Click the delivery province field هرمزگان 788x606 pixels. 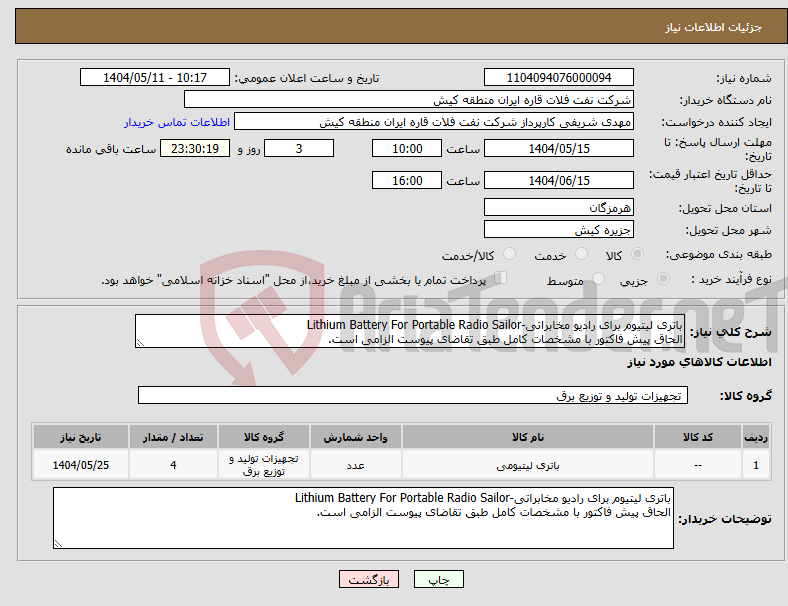(x=559, y=207)
